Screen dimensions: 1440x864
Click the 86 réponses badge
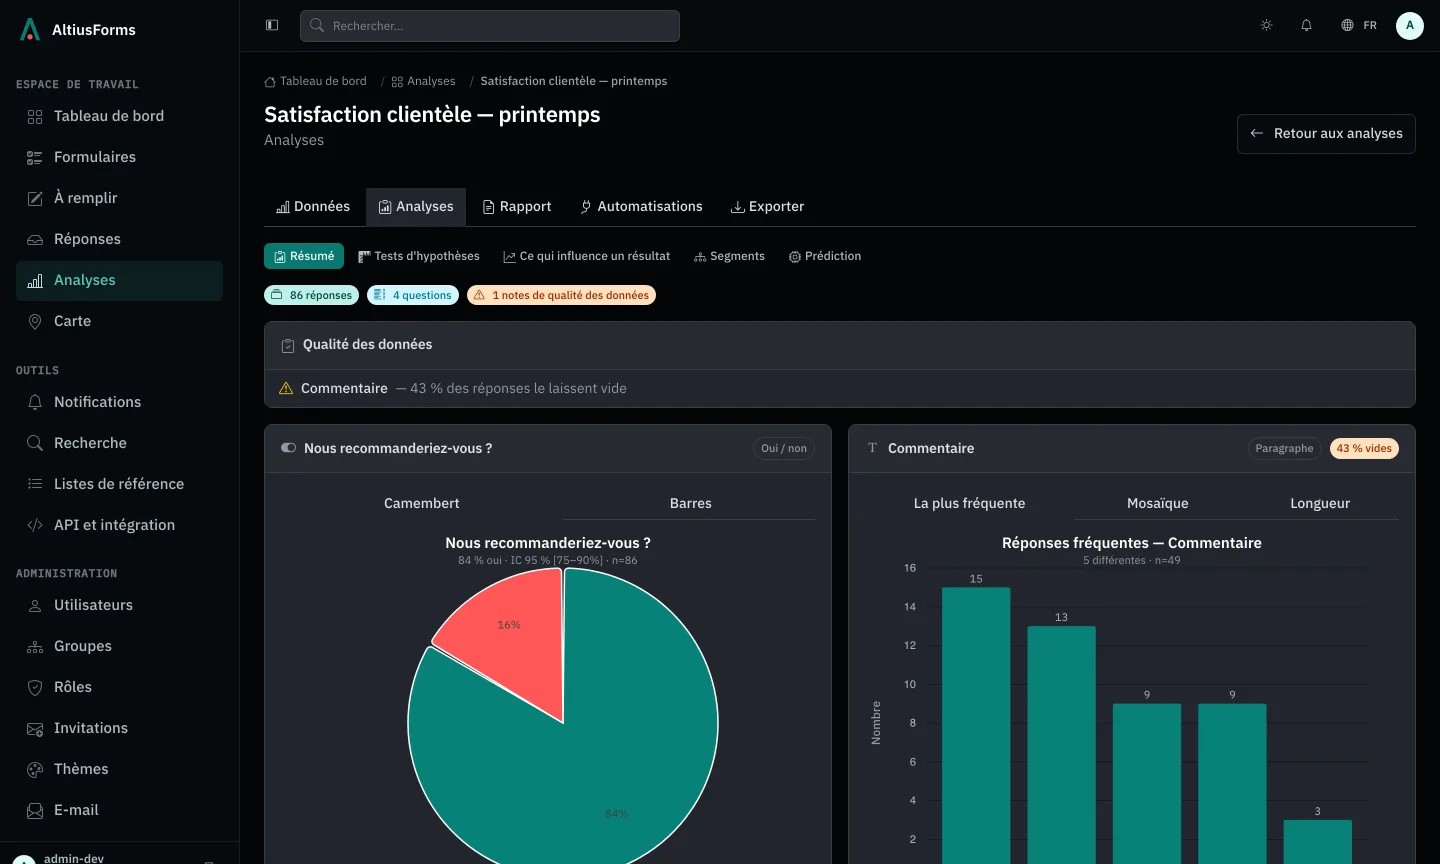[x=311, y=295]
